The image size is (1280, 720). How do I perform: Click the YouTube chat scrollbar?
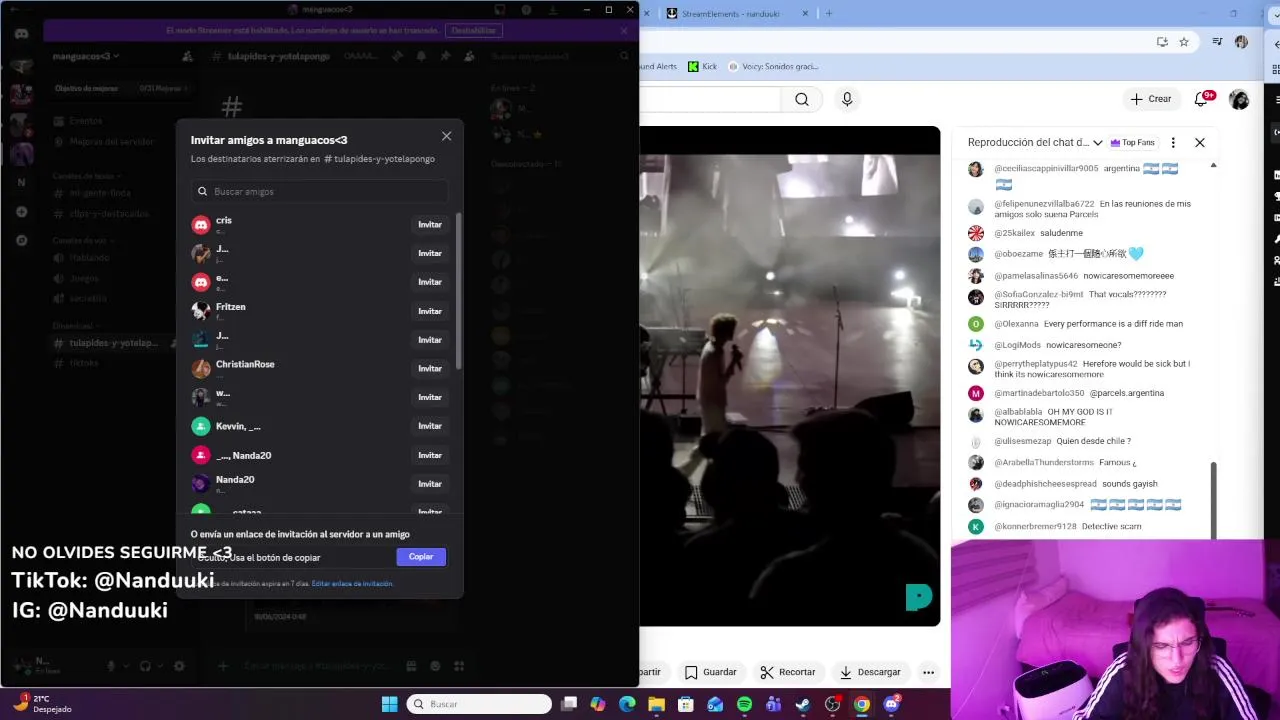pyautogui.click(x=1214, y=499)
